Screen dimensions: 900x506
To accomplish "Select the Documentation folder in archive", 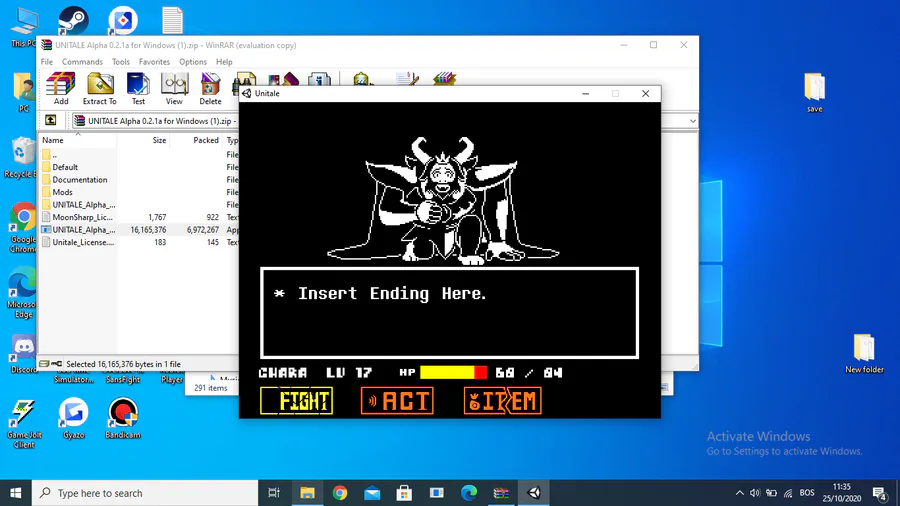I will 139,180.
